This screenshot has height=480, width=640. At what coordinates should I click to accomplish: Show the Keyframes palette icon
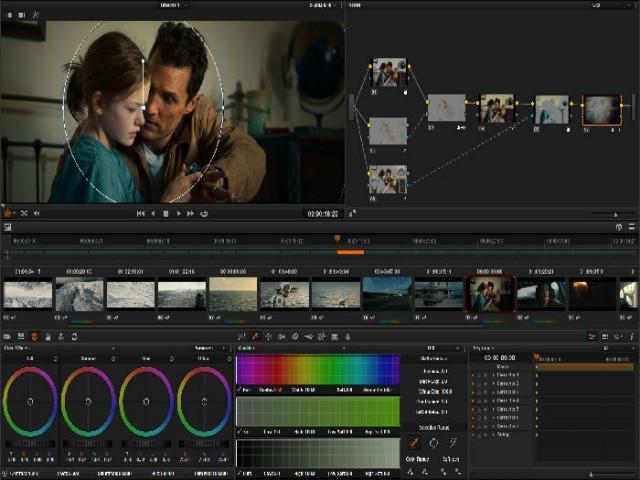click(591, 337)
